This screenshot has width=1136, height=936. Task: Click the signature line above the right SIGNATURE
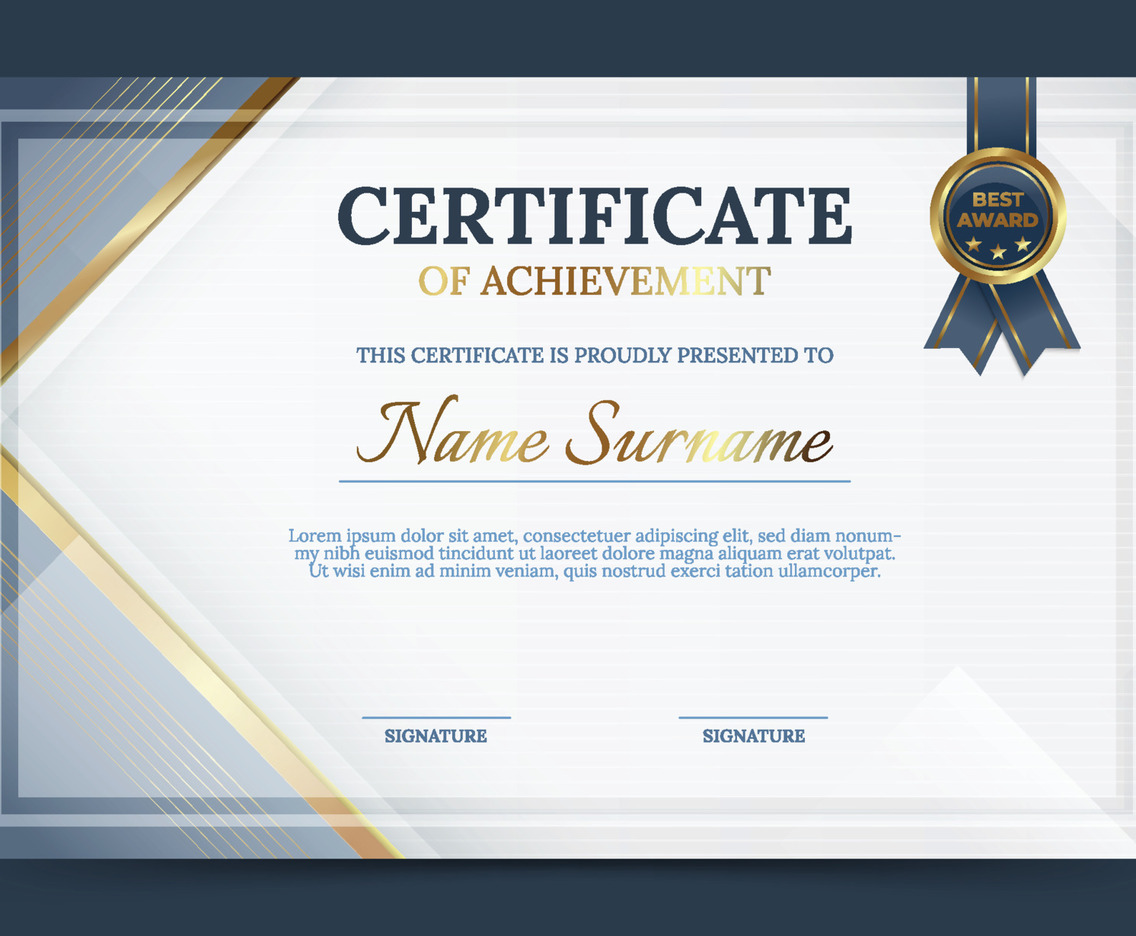753,717
